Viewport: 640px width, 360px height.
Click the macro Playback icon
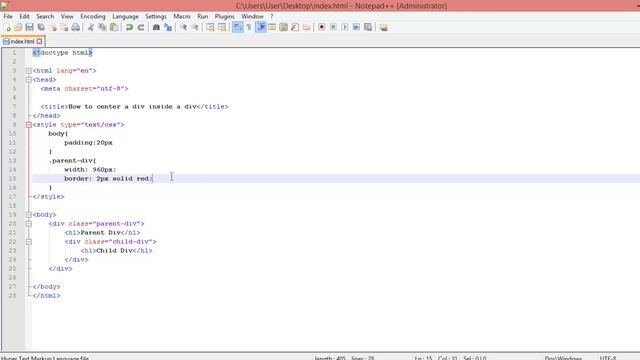(344, 27)
